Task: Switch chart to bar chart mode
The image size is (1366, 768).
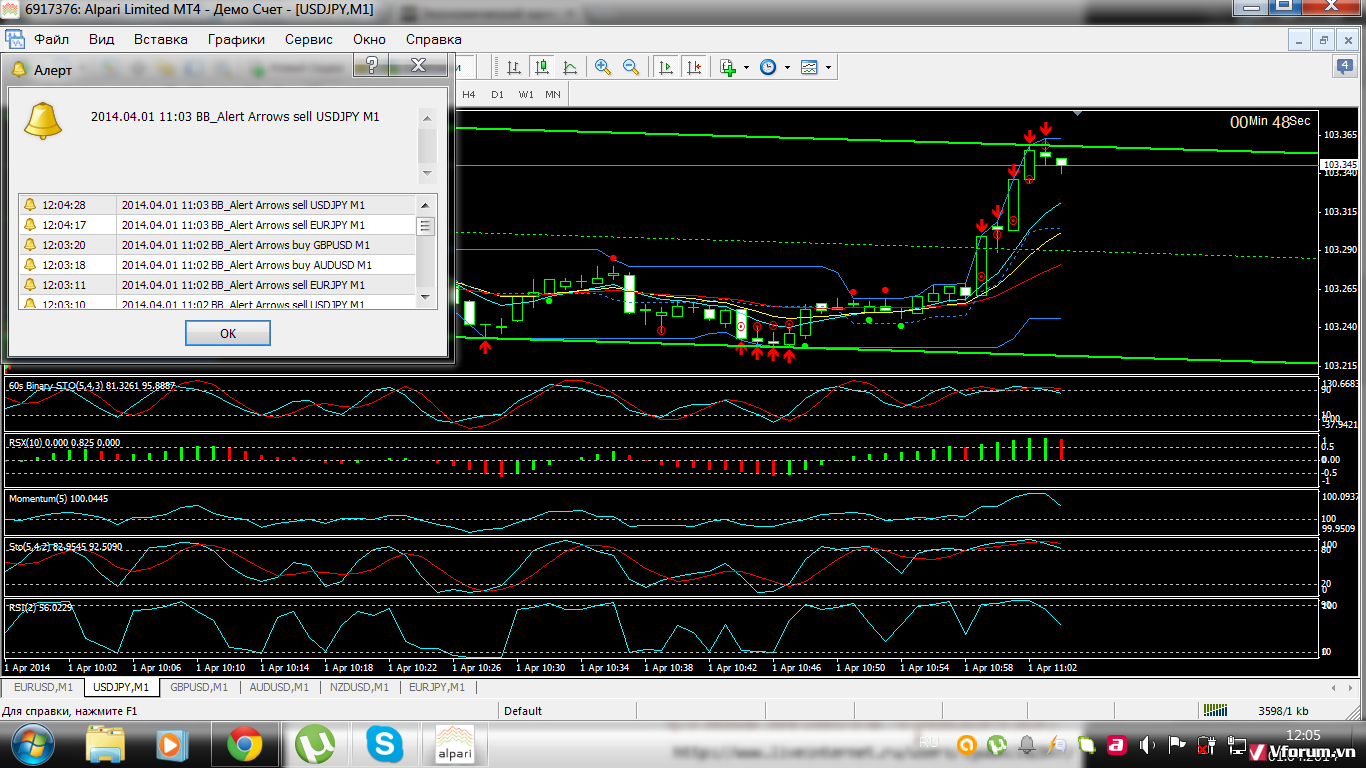Action: coord(513,67)
